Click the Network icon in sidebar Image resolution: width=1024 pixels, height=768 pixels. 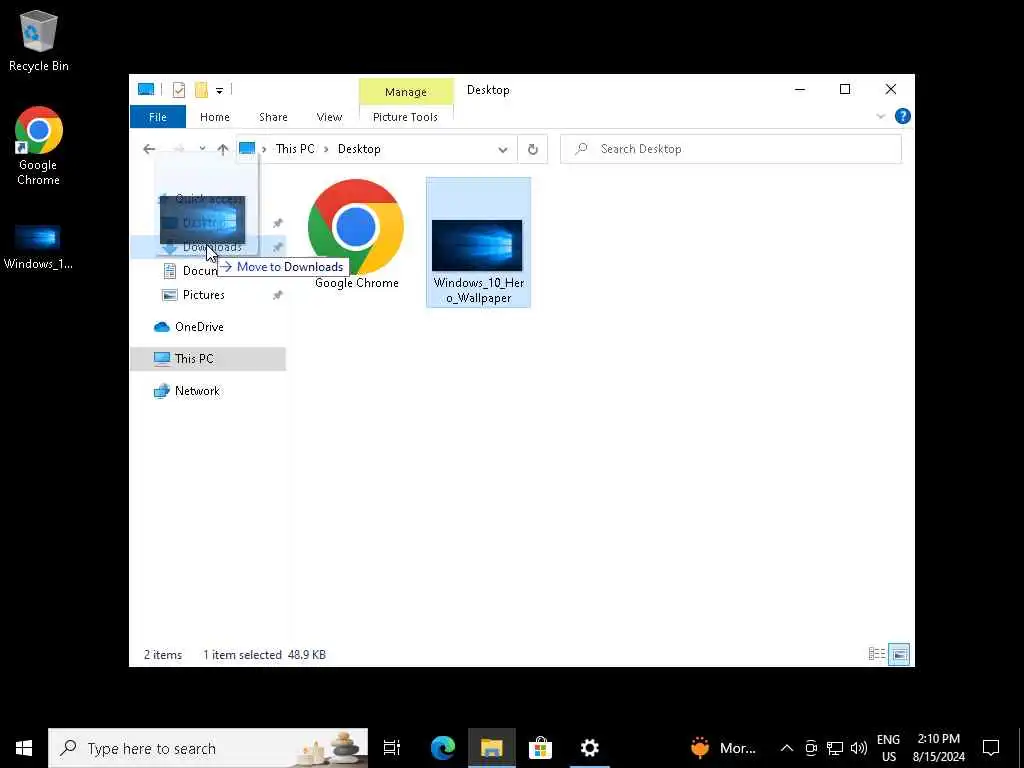pyautogui.click(x=161, y=391)
